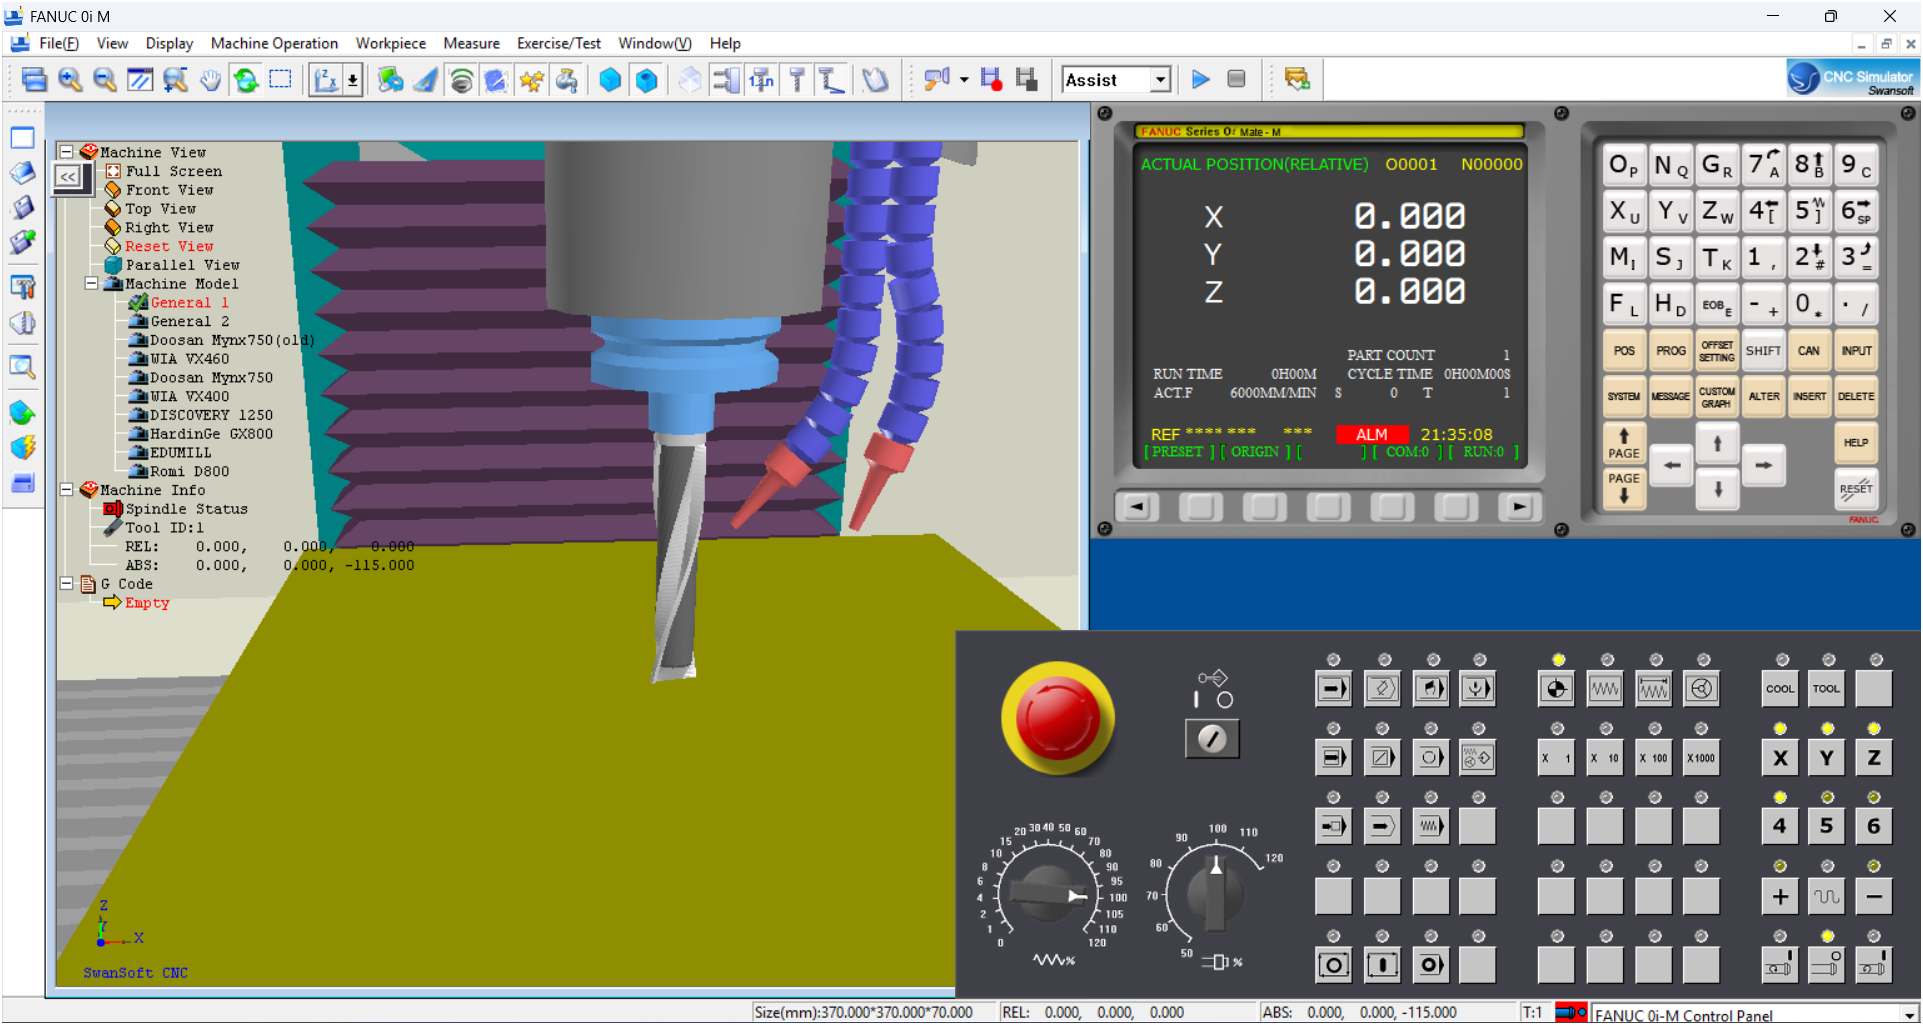Screen dimensions: 1923x1025
Task: Open the FANUC 0i-M Control Panel status dropdown
Action: pyautogui.click(x=1909, y=1015)
